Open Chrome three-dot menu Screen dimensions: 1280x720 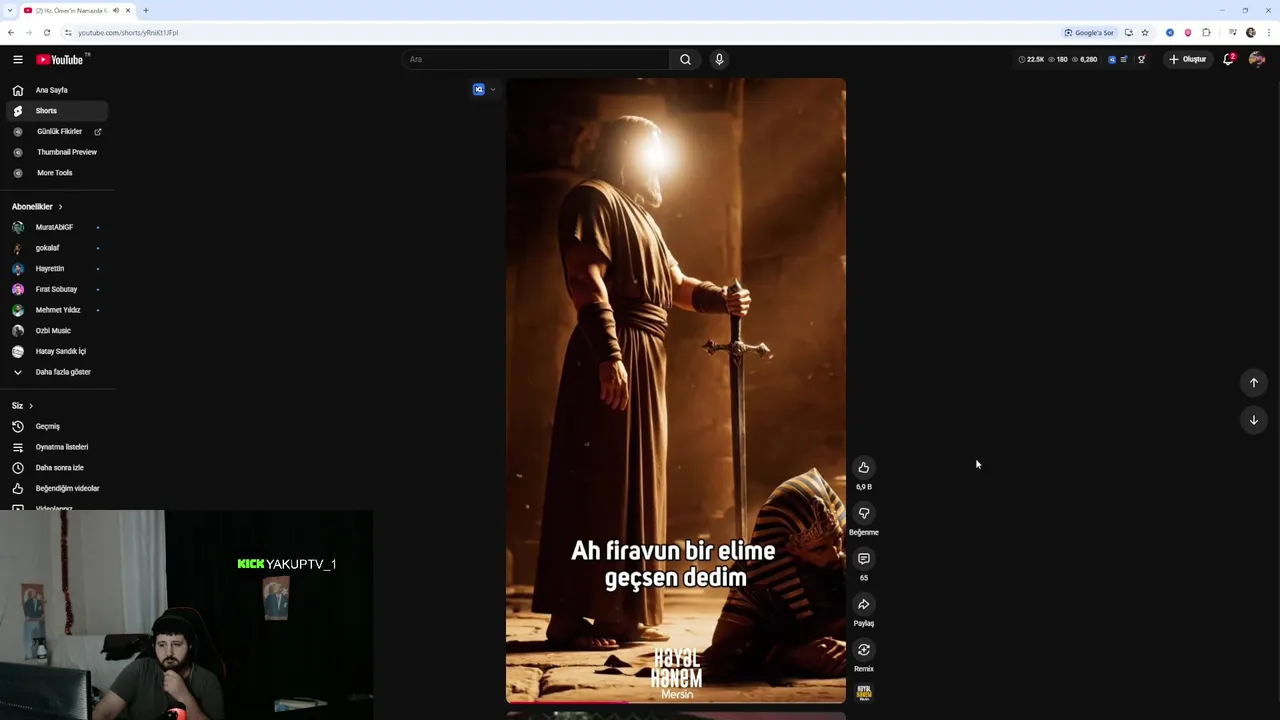pos(1269,32)
